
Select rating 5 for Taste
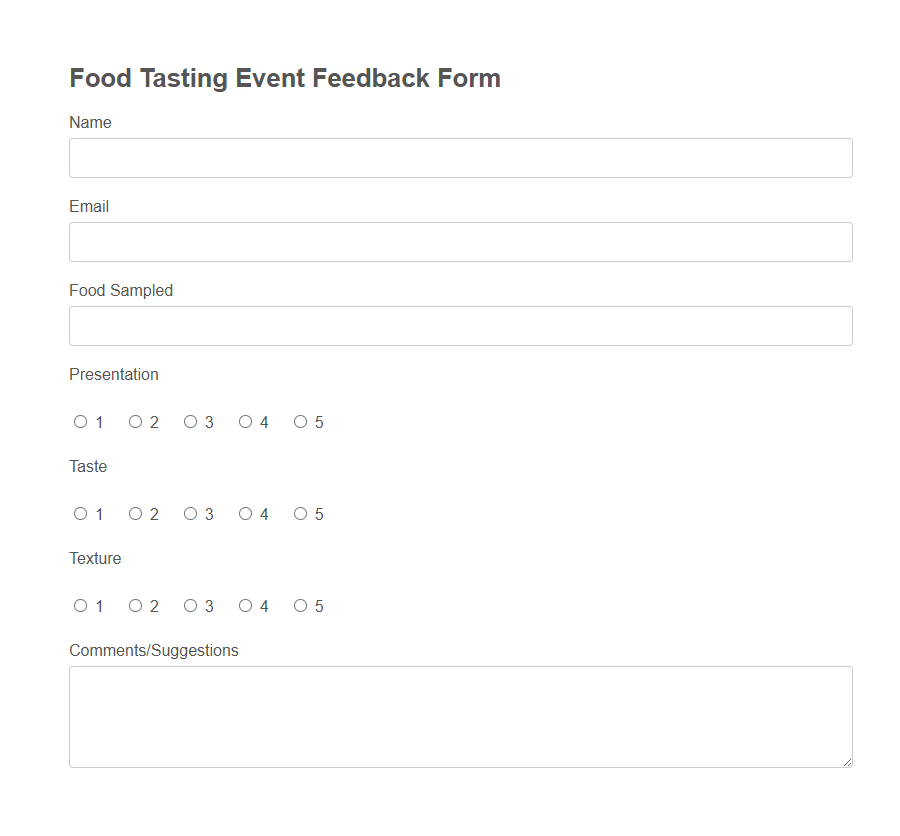tap(300, 513)
